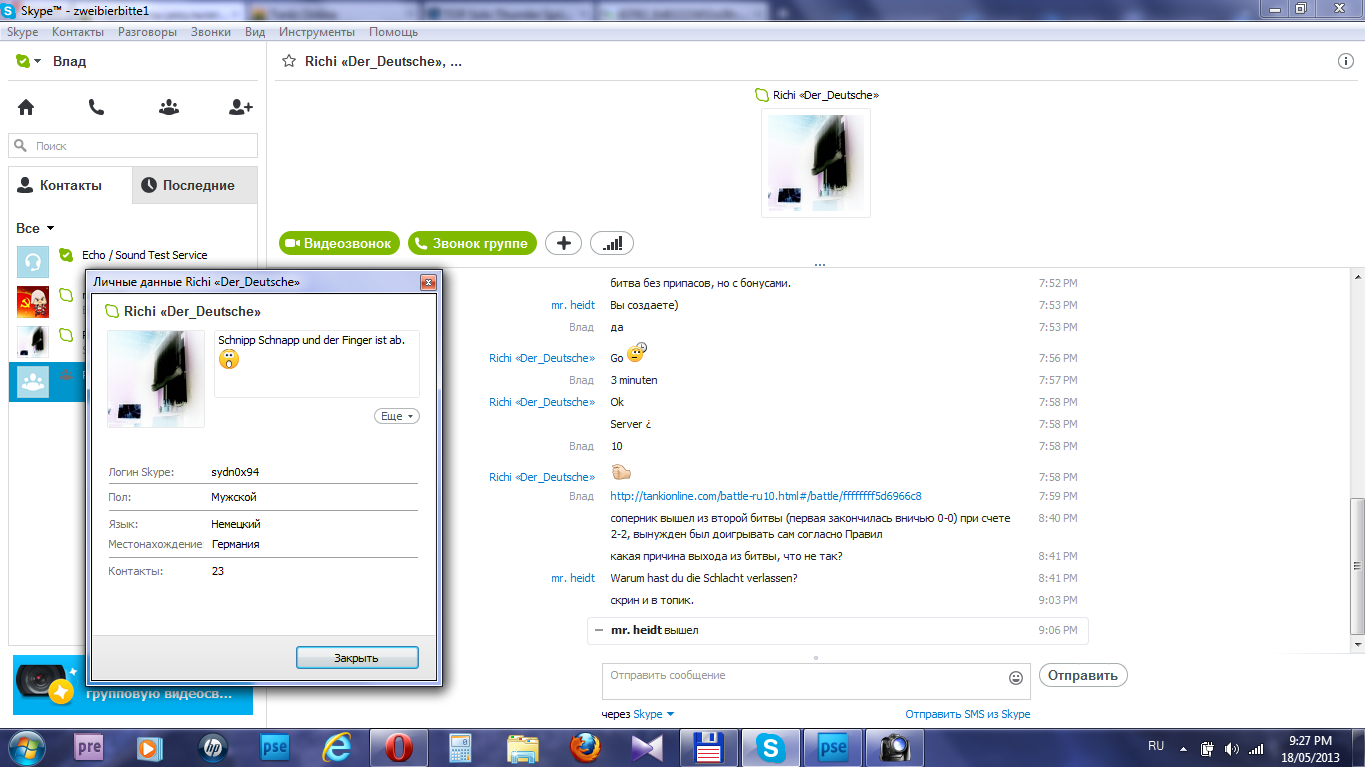This screenshot has height=767, width=1365.
Task: Click the create group icon
Action: (x=169, y=107)
